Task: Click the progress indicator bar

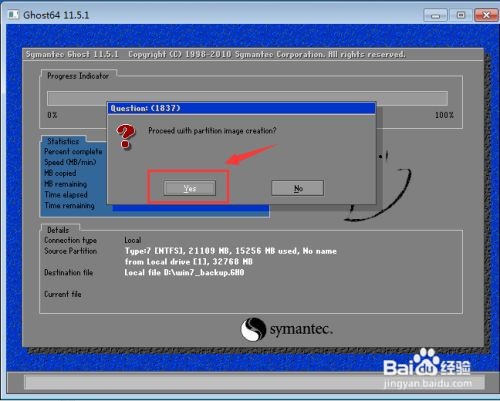Action: pos(247,98)
